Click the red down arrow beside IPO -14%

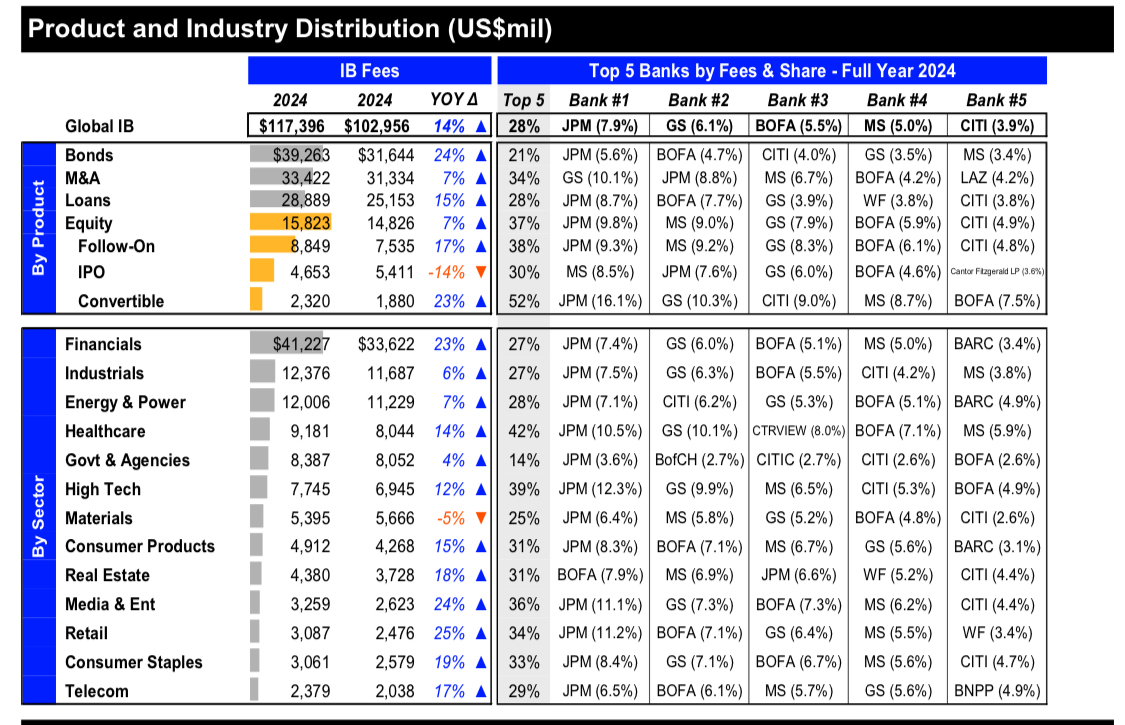click(481, 272)
